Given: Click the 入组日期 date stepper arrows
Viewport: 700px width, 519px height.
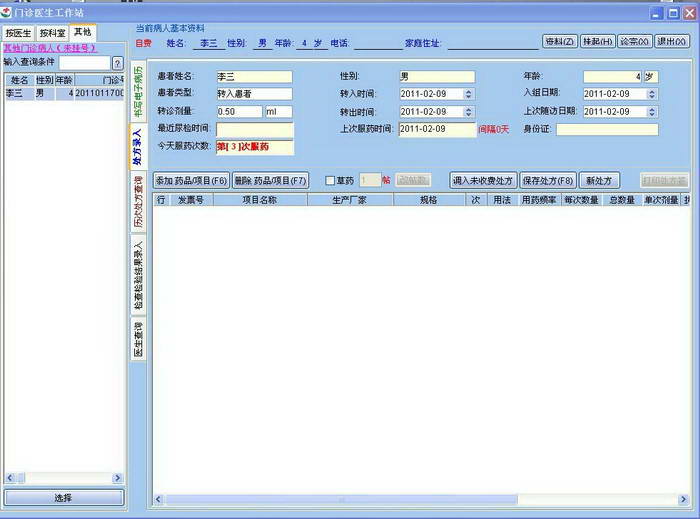Looking at the screenshot, I should click(652, 94).
